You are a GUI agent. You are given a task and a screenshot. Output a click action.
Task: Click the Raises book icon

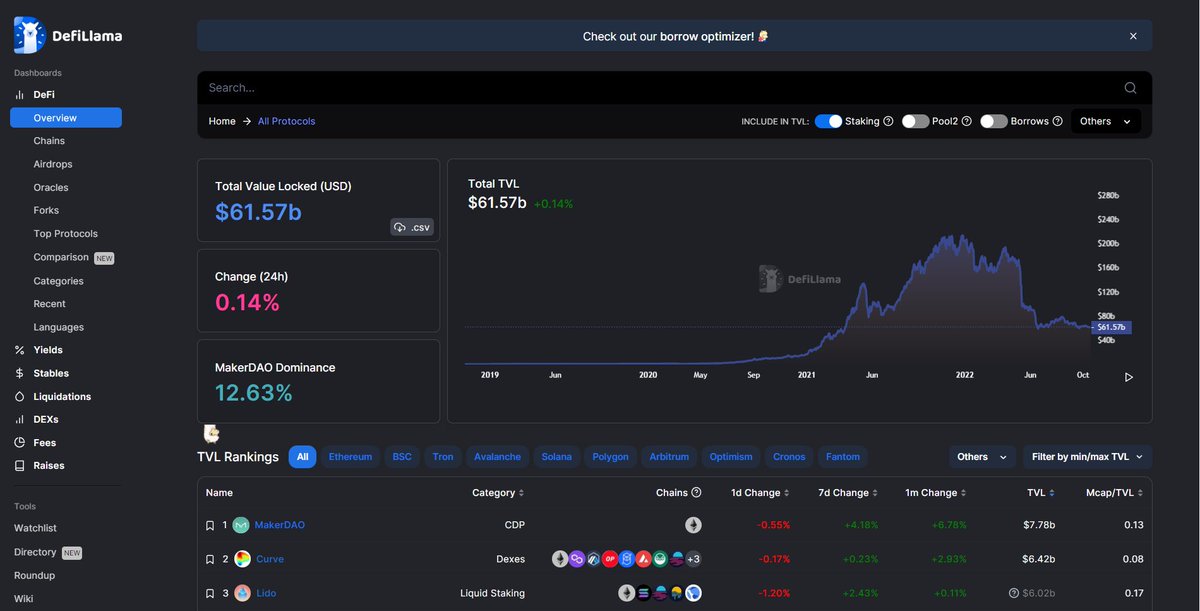pyautogui.click(x=20, y=466)
